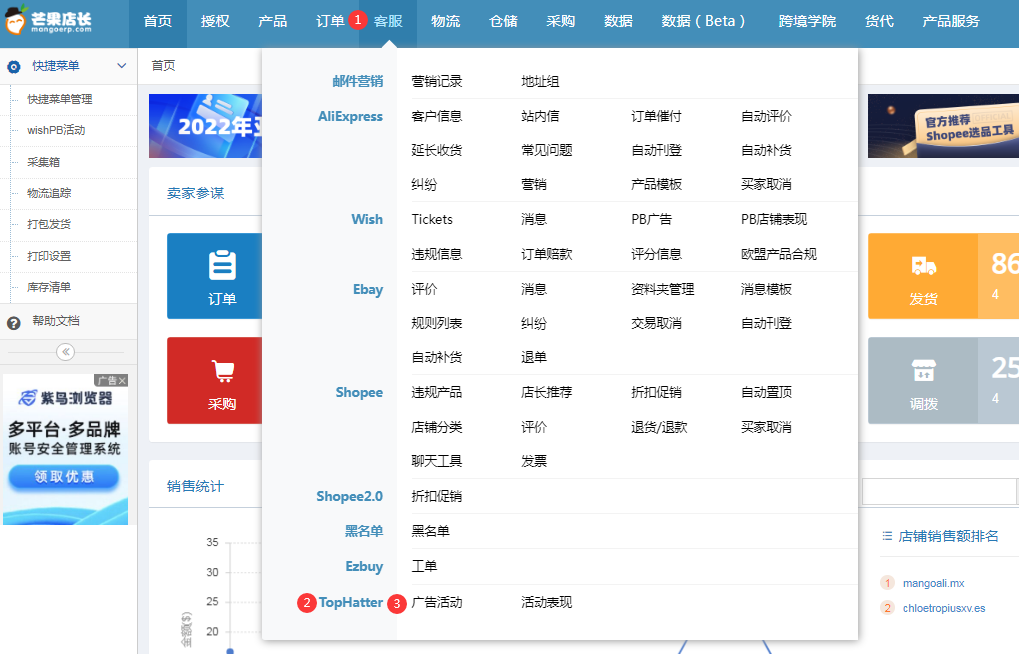
Task: Open AliExpress 自动评价
Action: coord(766,116)
